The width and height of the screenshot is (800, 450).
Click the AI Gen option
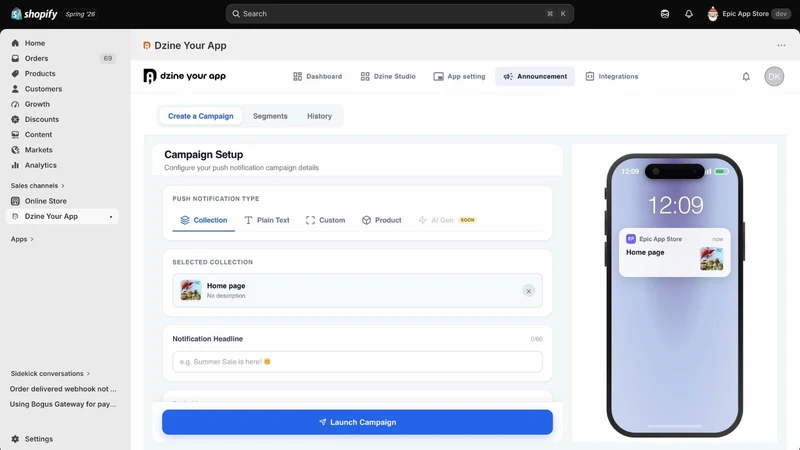(x=446, y=220)
